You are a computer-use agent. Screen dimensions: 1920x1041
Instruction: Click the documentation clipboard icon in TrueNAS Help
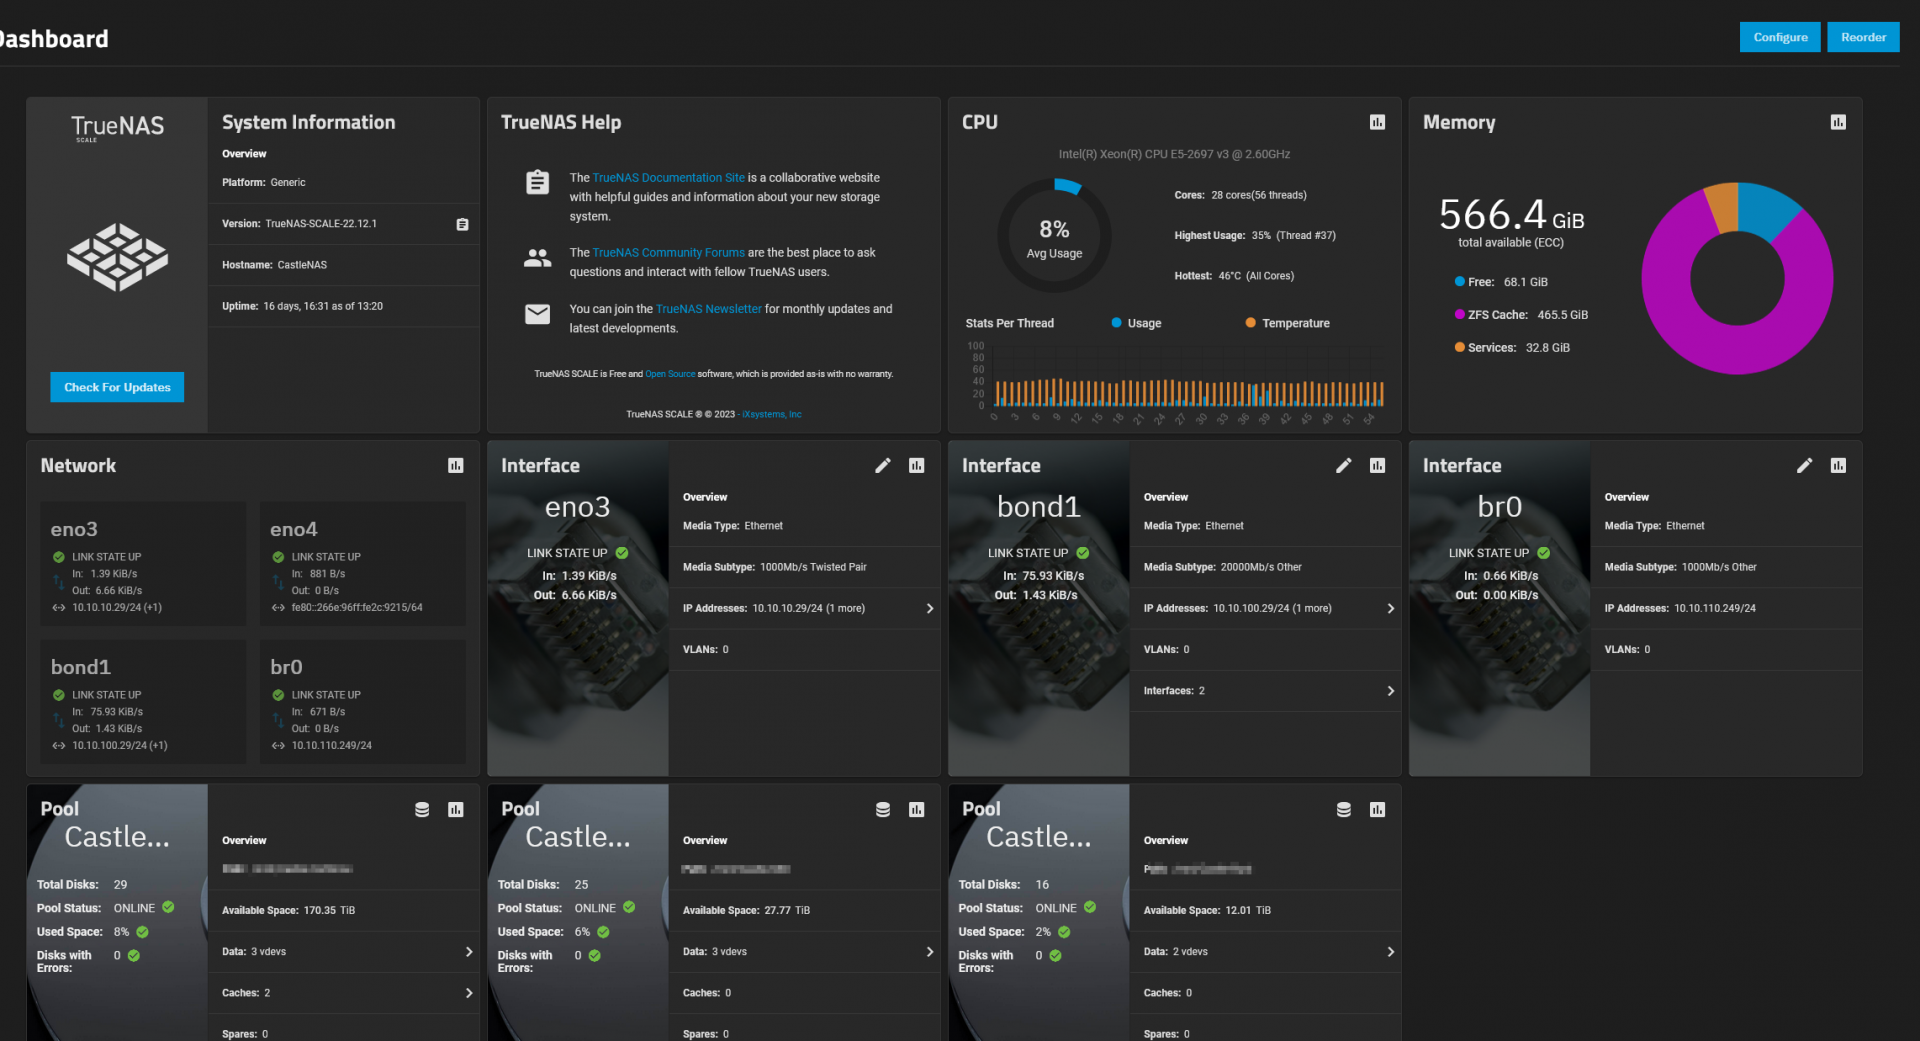[538, 182]
